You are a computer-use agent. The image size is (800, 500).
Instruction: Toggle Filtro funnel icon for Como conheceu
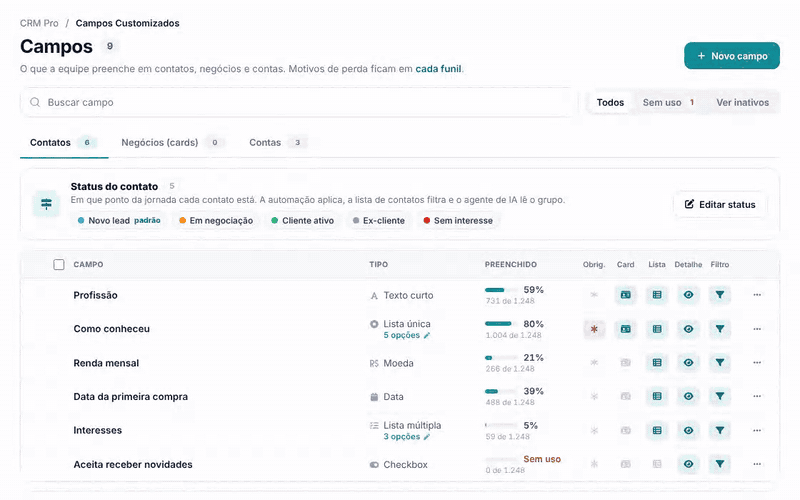[720, 329]
